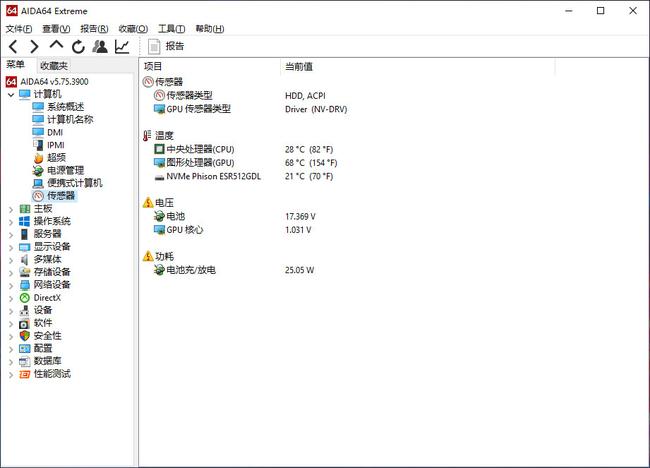Expand the 存储设备 tree node
The image size is (650, 468).
[x=11, y=273]
